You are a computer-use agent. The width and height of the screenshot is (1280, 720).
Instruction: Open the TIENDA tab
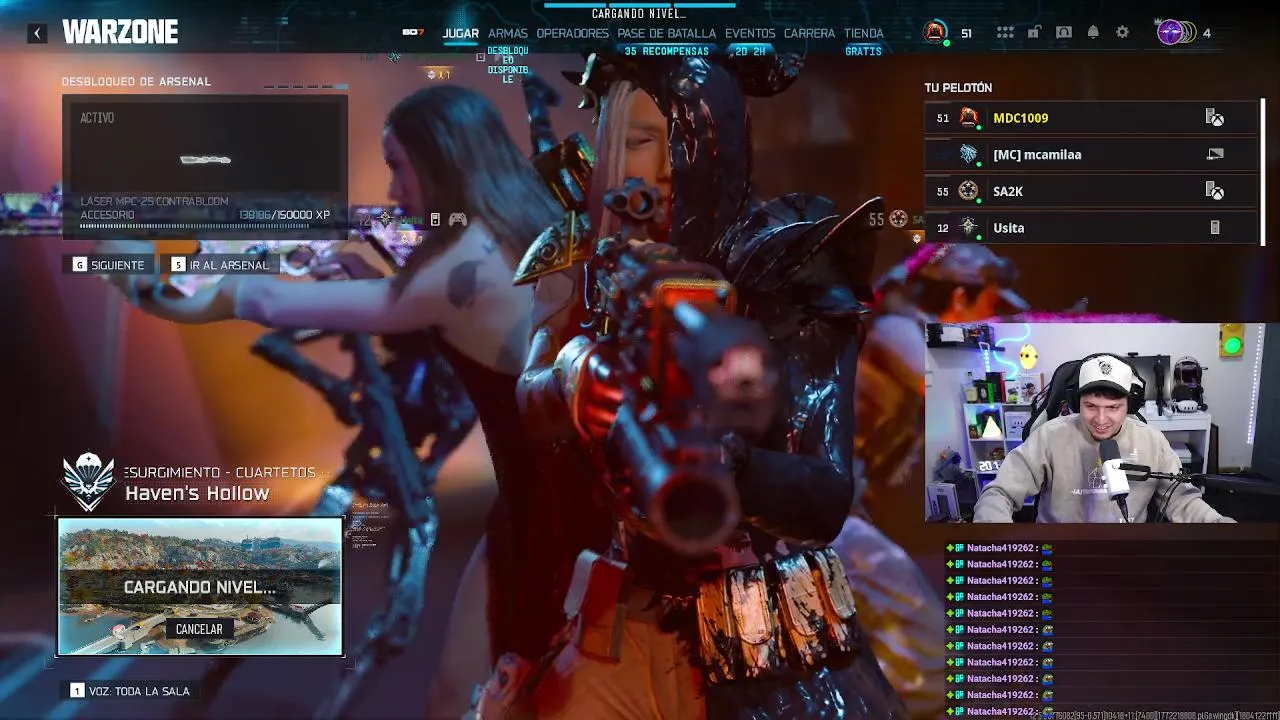(864, 33)
